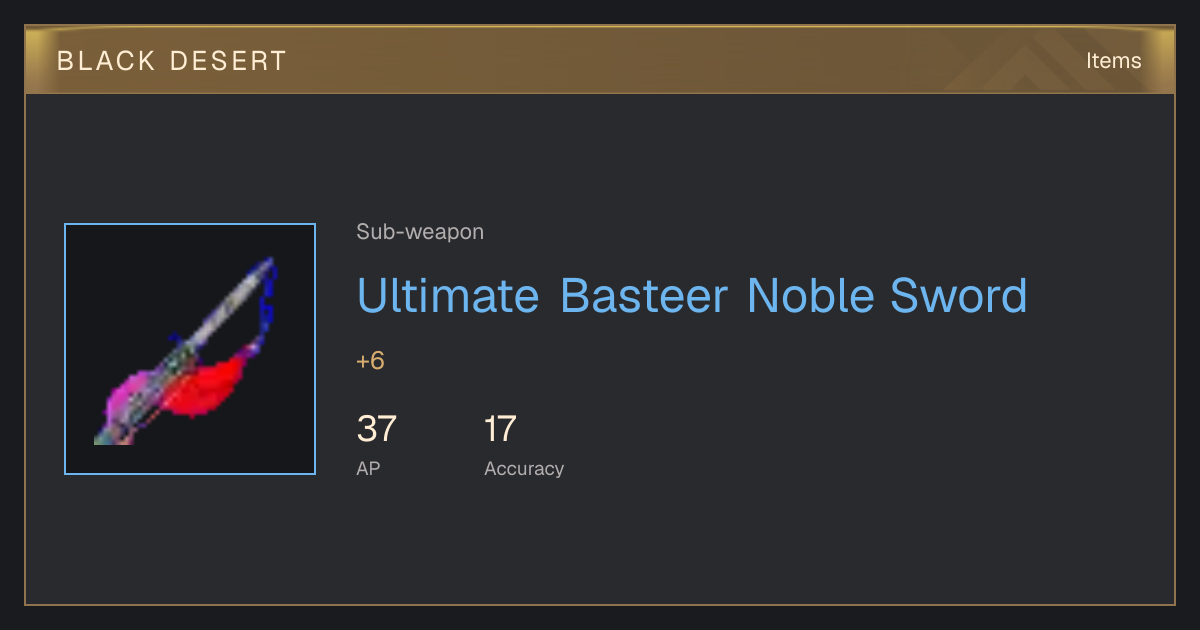
Task: Open the Items page link
Action: point(1113,60)
